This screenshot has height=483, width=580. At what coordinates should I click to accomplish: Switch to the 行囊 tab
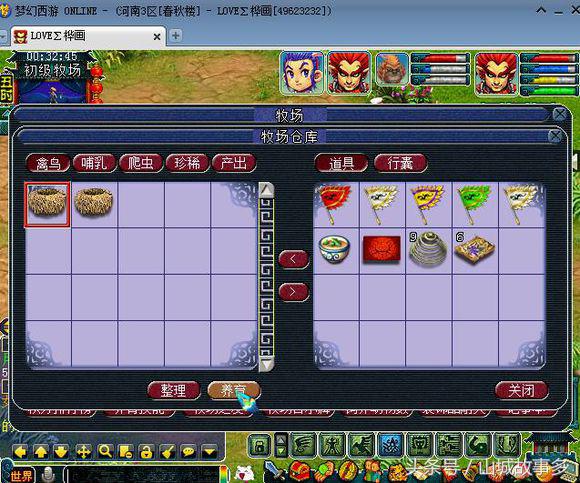tap(401, 163)
